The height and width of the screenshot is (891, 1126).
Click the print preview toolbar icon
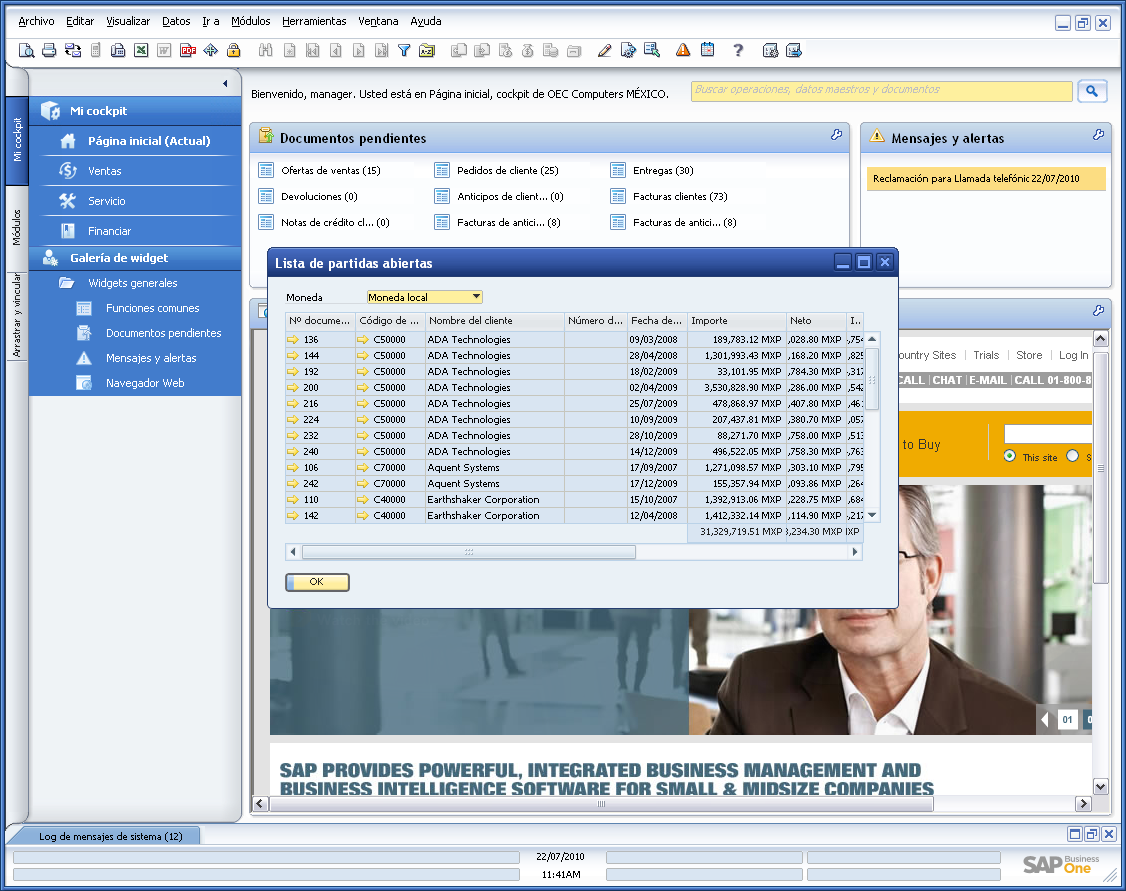point(26,50)
